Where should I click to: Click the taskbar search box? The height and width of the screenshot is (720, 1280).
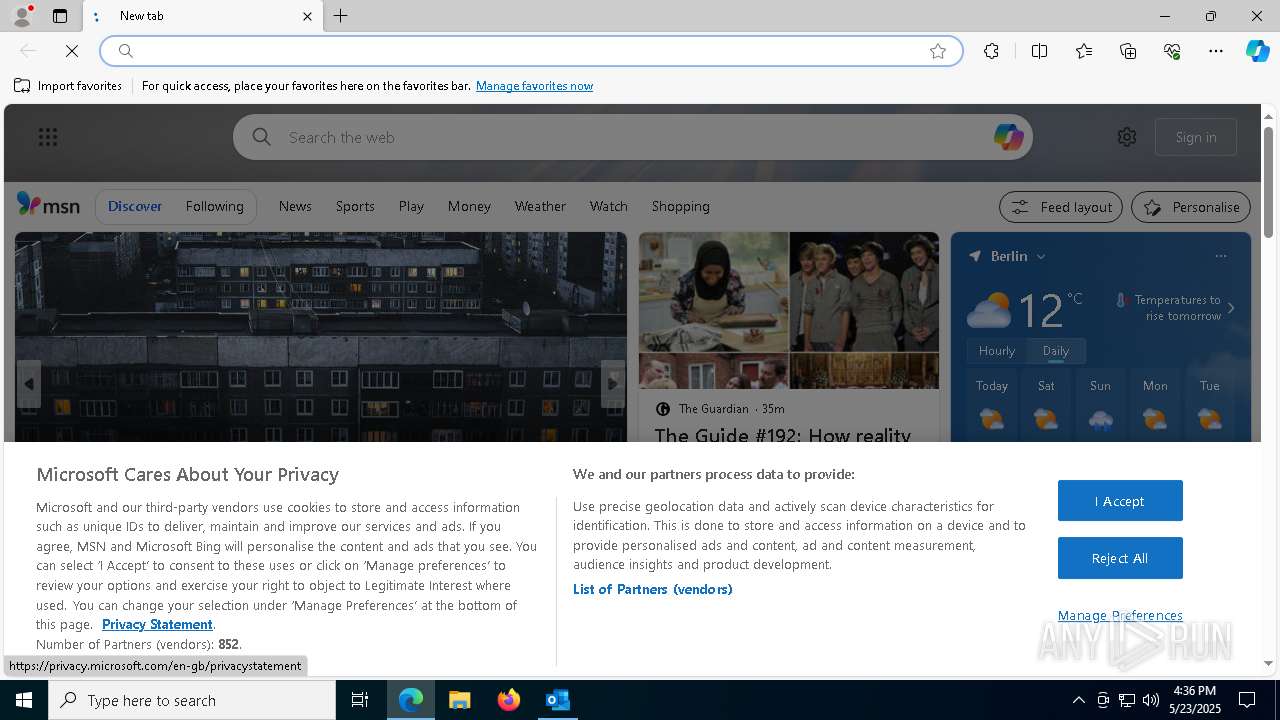click(x=192, y=700)
